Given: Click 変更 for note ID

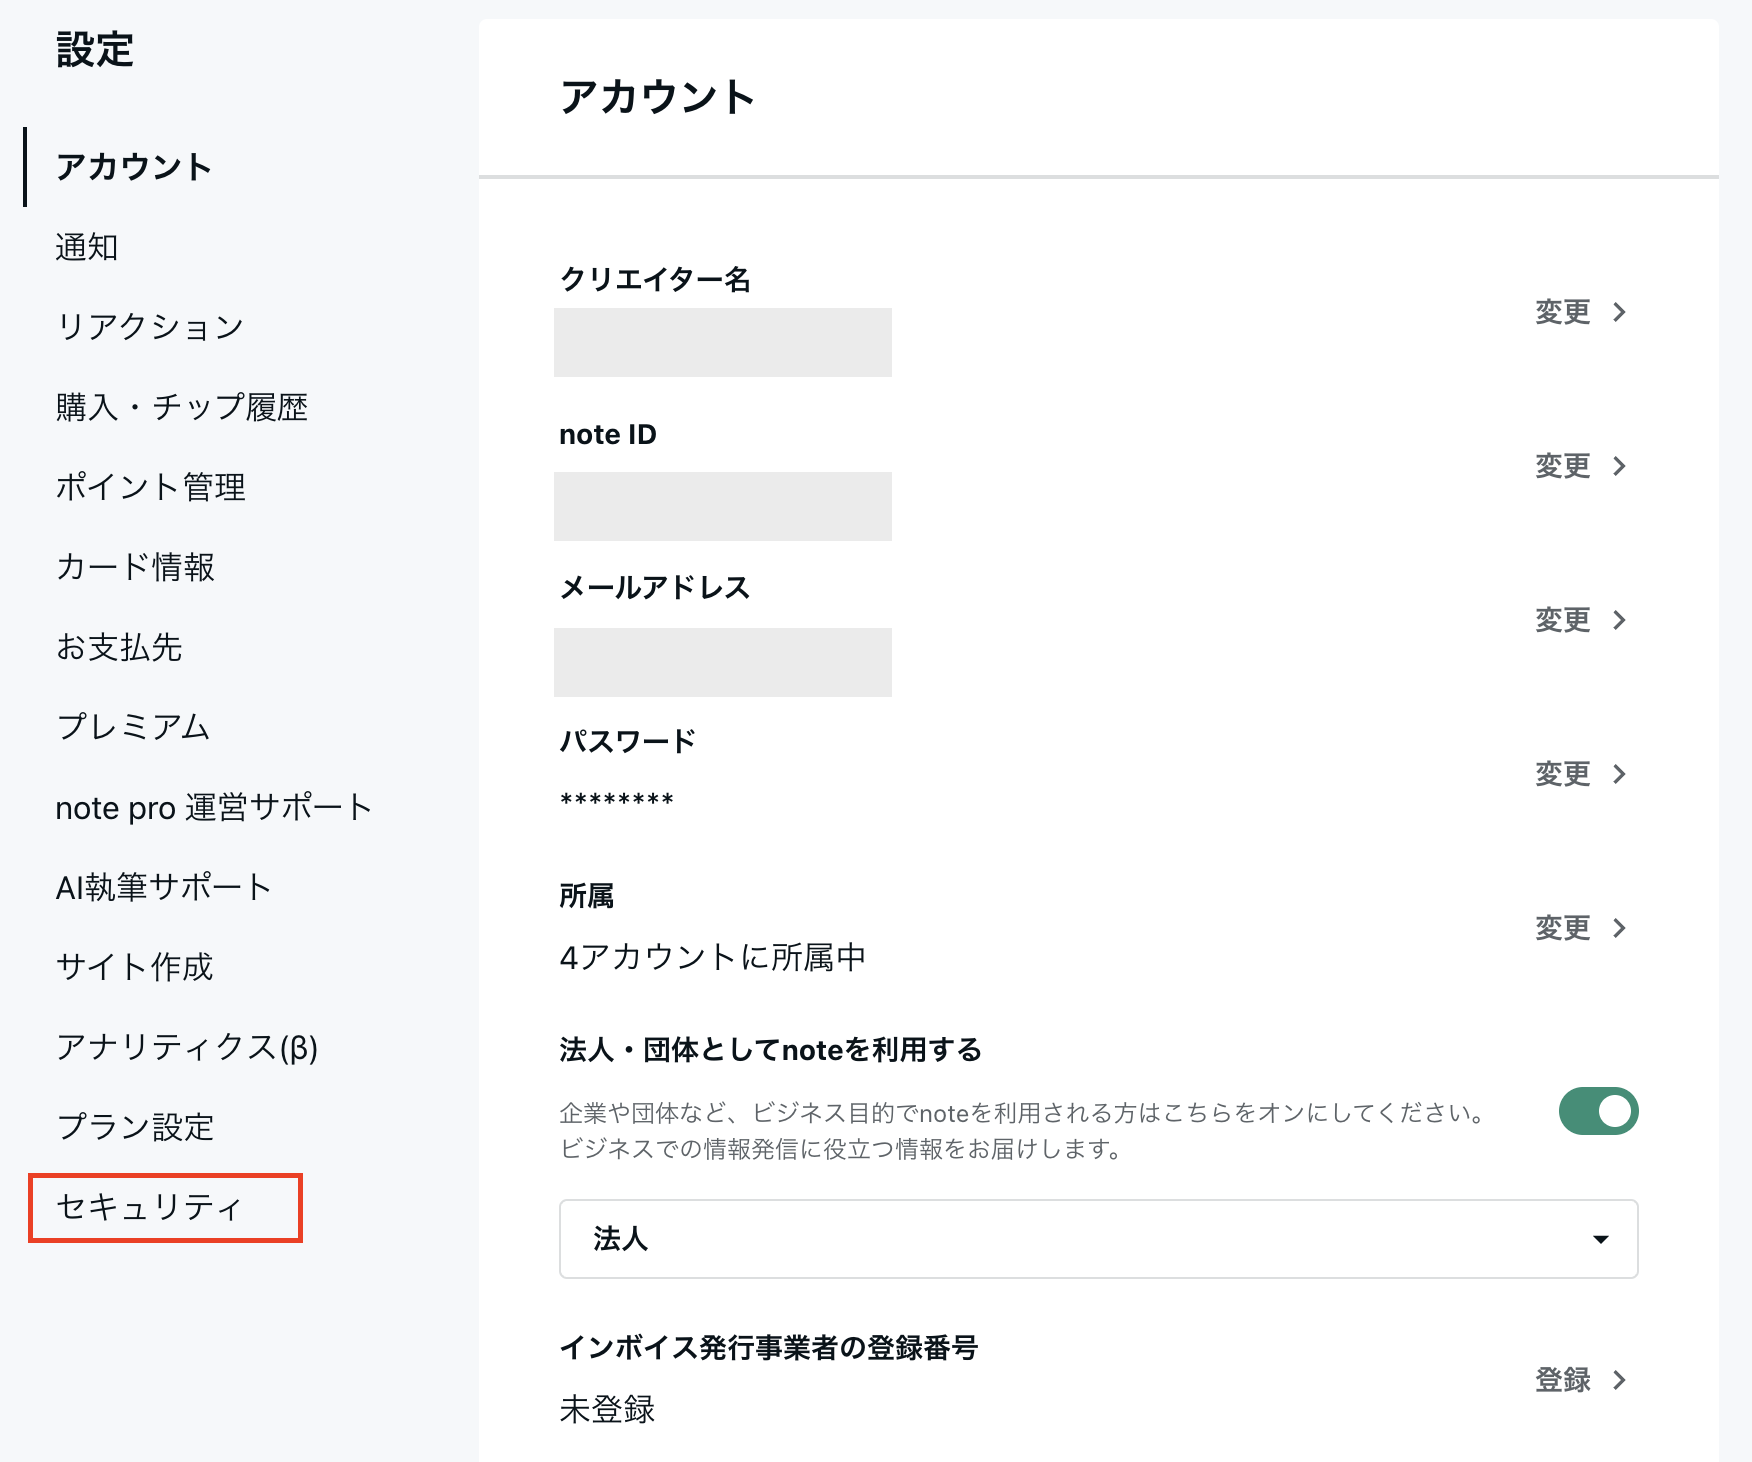Looking at the screenshot, I should click(1563, 466).
